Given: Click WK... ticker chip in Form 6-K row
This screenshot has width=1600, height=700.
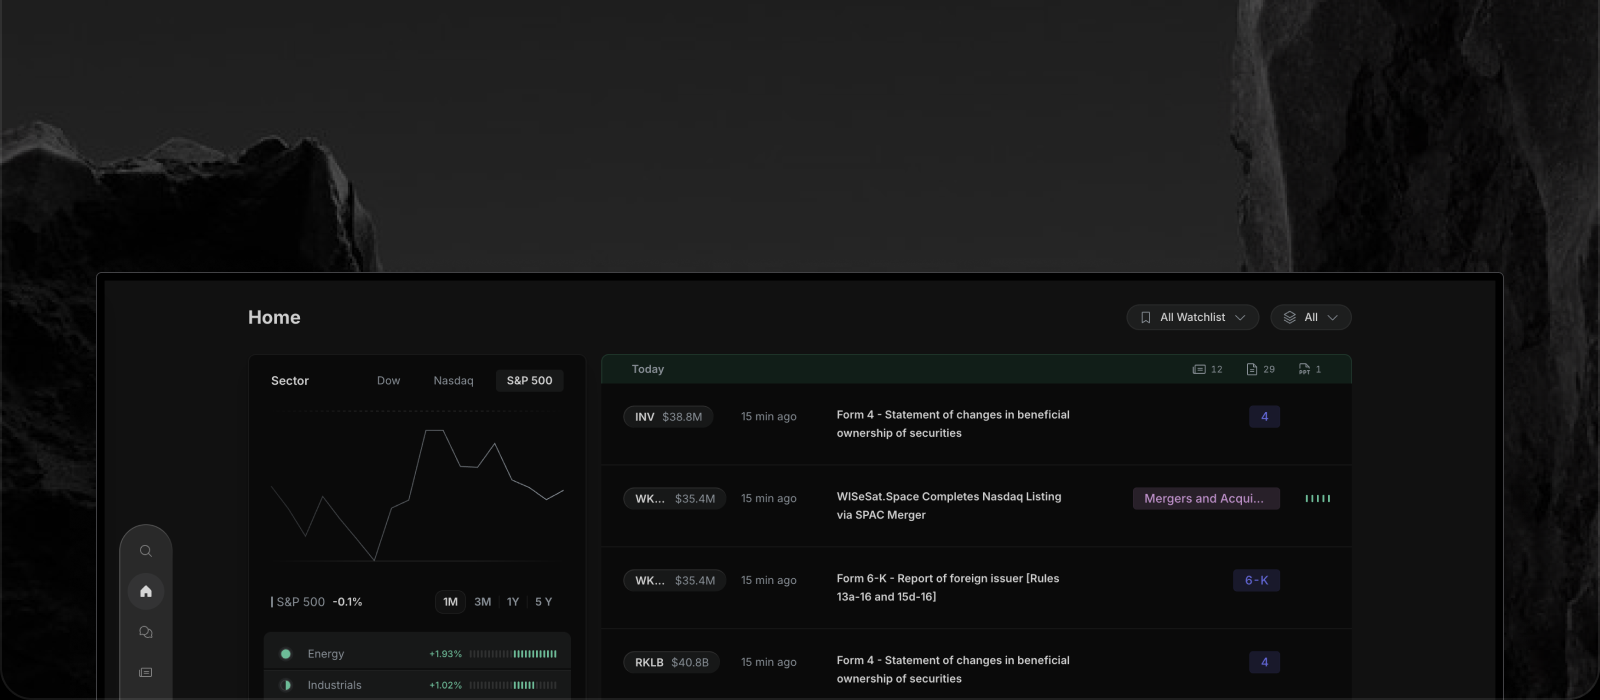Looking at the screenshot, I should (675, 580).
